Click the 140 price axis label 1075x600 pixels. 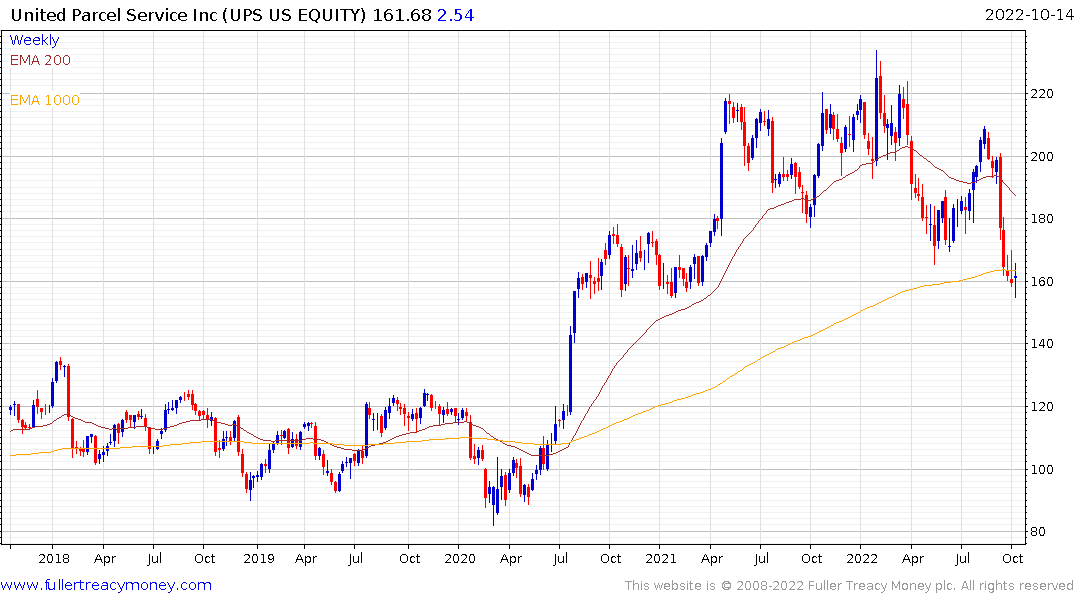click(x=1042, y=344)
